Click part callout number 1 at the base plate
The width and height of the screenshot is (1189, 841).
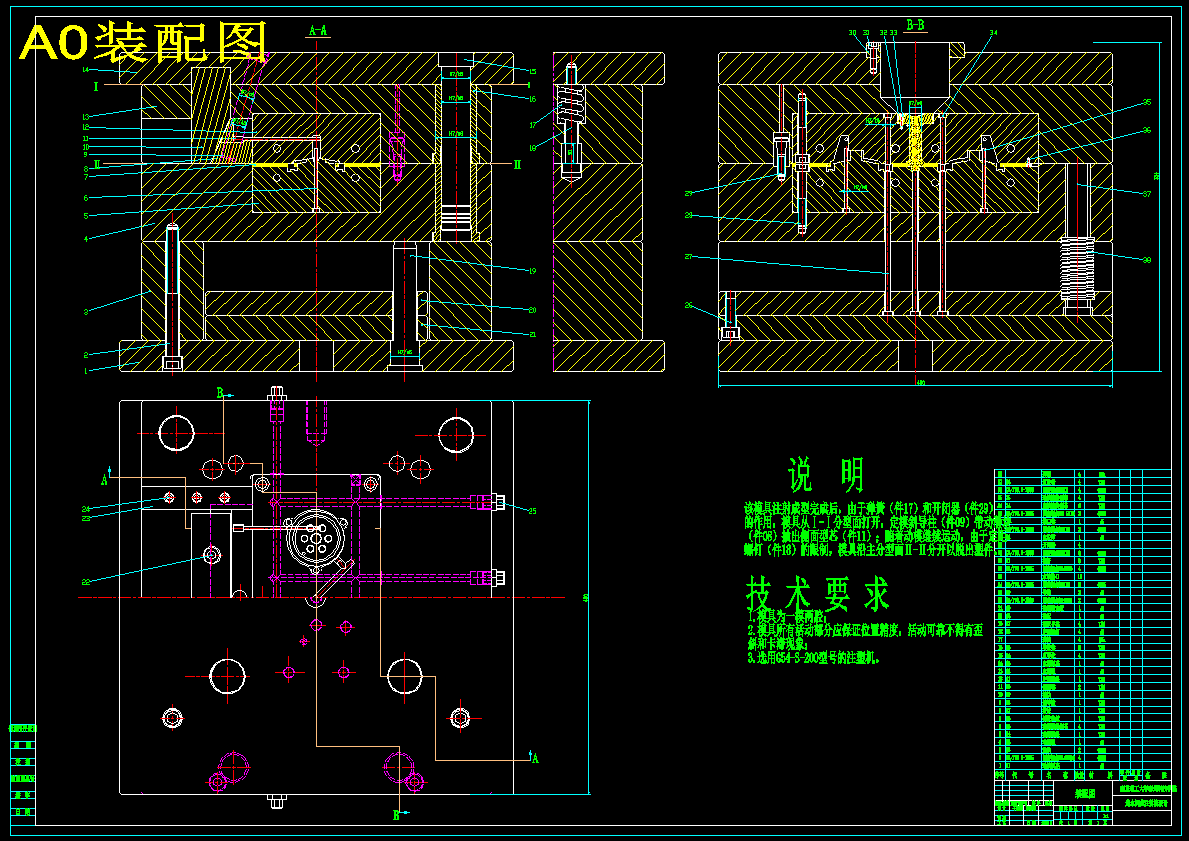pyautogui.click(x=86, y=372)
